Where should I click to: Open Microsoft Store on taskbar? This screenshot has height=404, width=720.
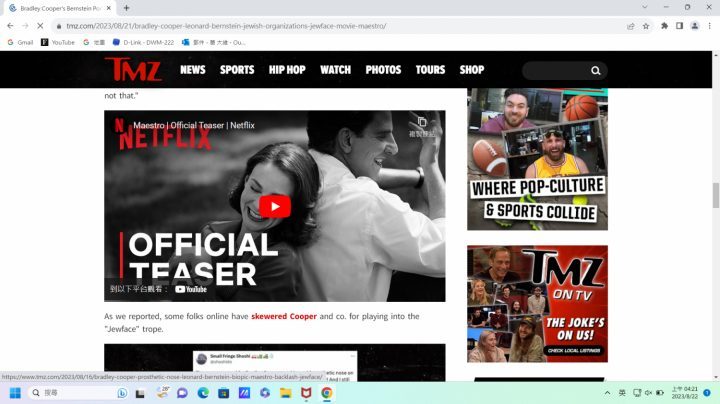tap(224, 393)
